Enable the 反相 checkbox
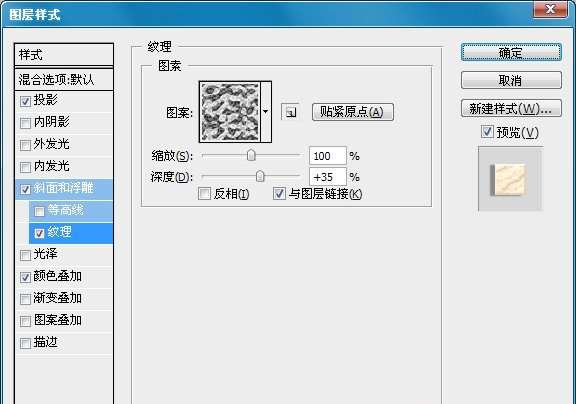Screen dimensions: 576x404 [204, 194]
